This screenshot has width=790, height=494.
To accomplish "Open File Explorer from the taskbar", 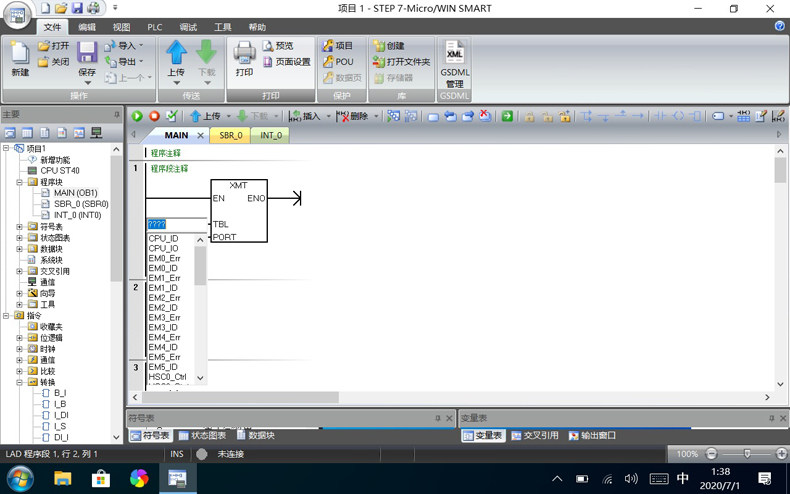I will point(63,478).
